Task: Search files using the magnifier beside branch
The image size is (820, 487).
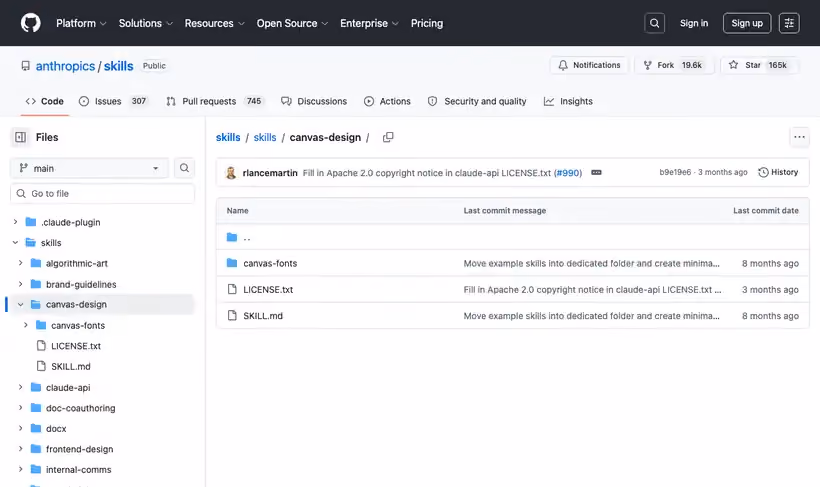Action: click(x=184, y=168)
